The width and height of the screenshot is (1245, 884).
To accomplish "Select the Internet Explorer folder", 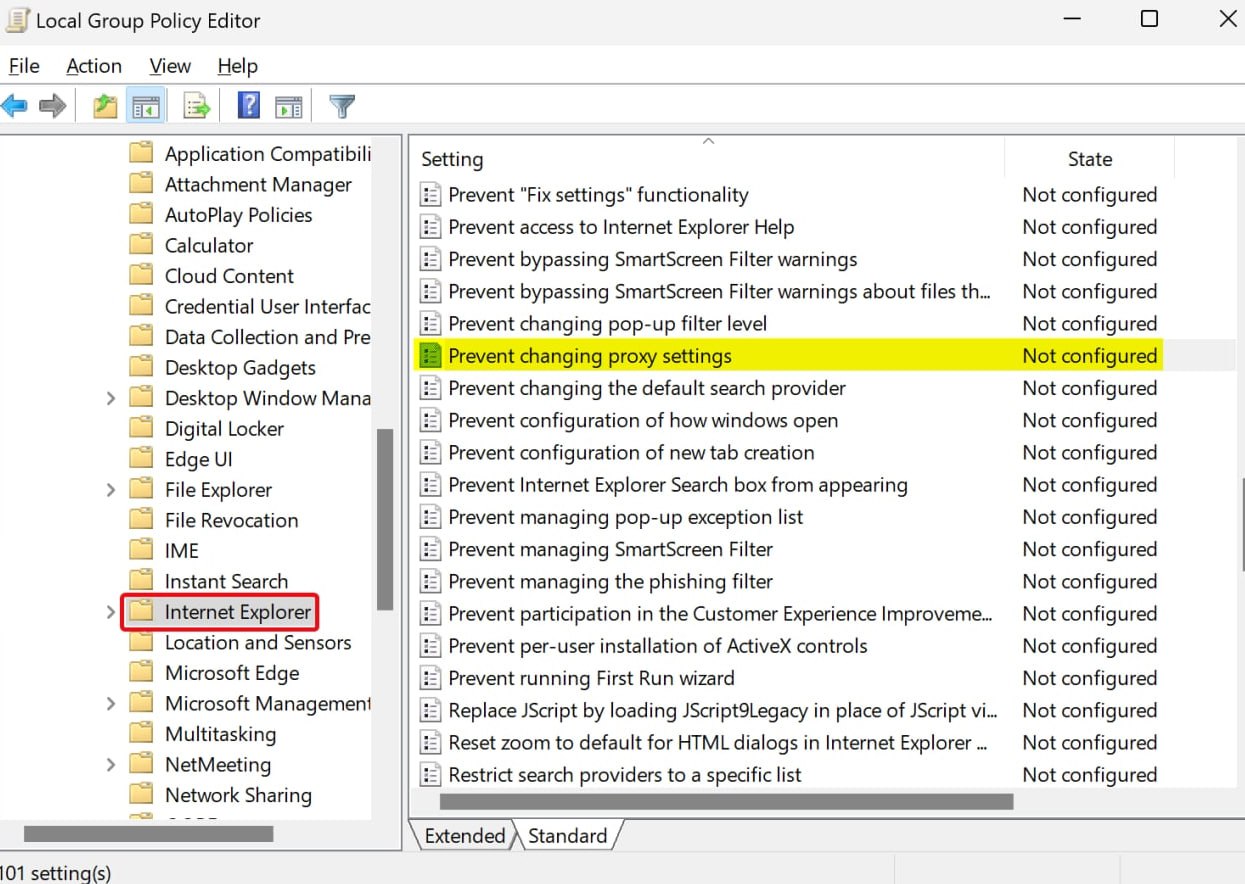I will coord(238,612).
